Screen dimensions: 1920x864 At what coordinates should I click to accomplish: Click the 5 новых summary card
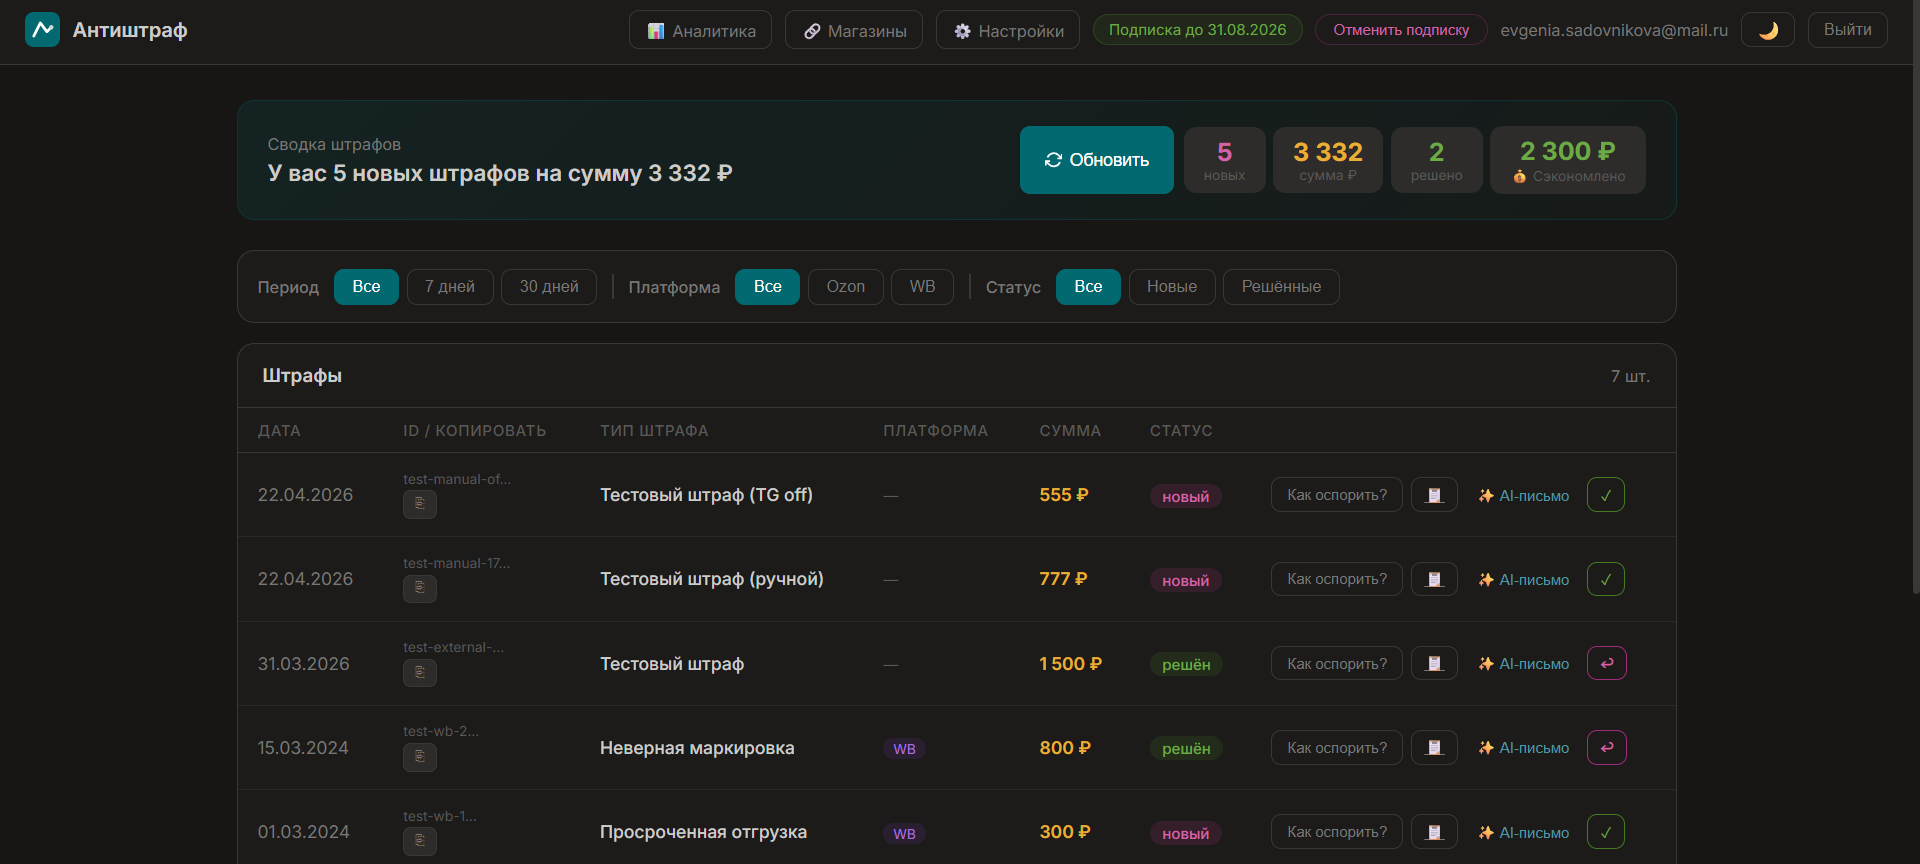coord(1225,160)
